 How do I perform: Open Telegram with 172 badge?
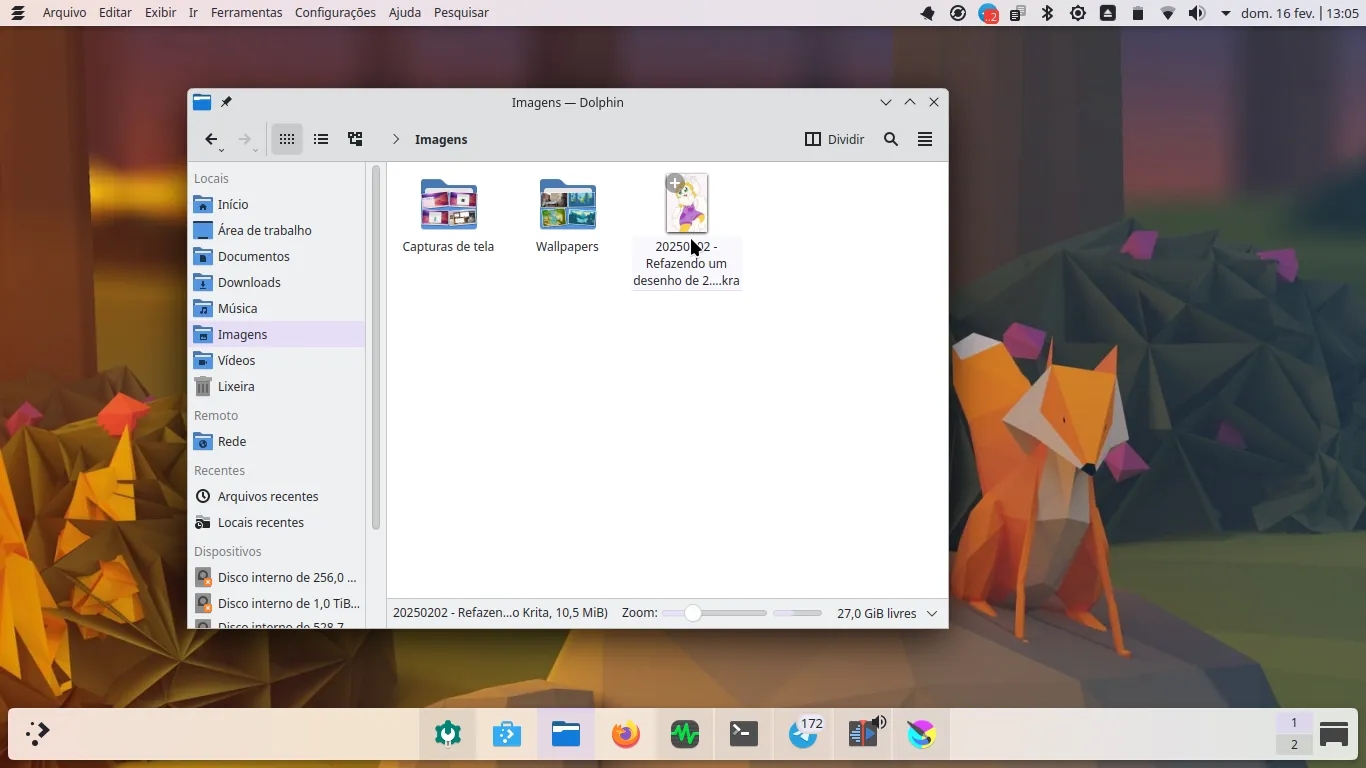(x=804, y=734)
